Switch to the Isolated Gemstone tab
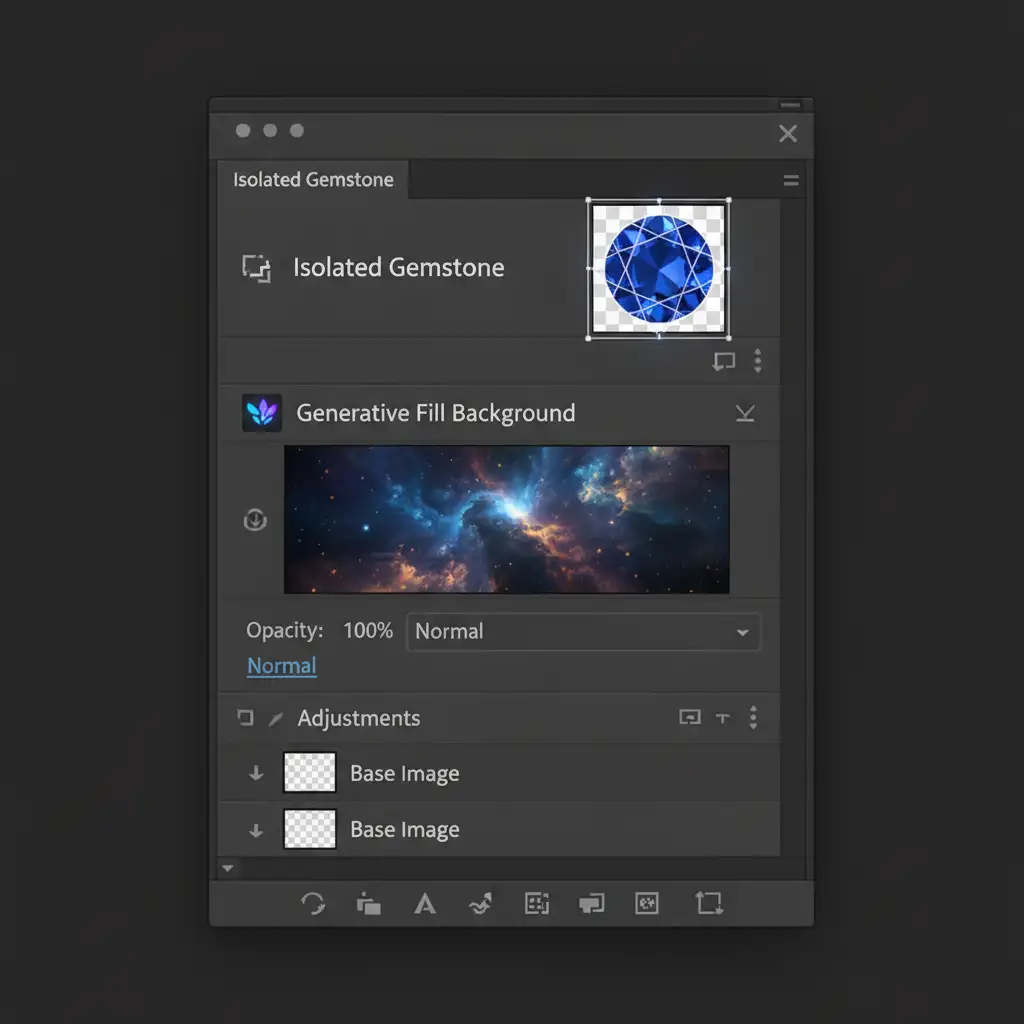 pyautogui.click(x=313, y=180)
